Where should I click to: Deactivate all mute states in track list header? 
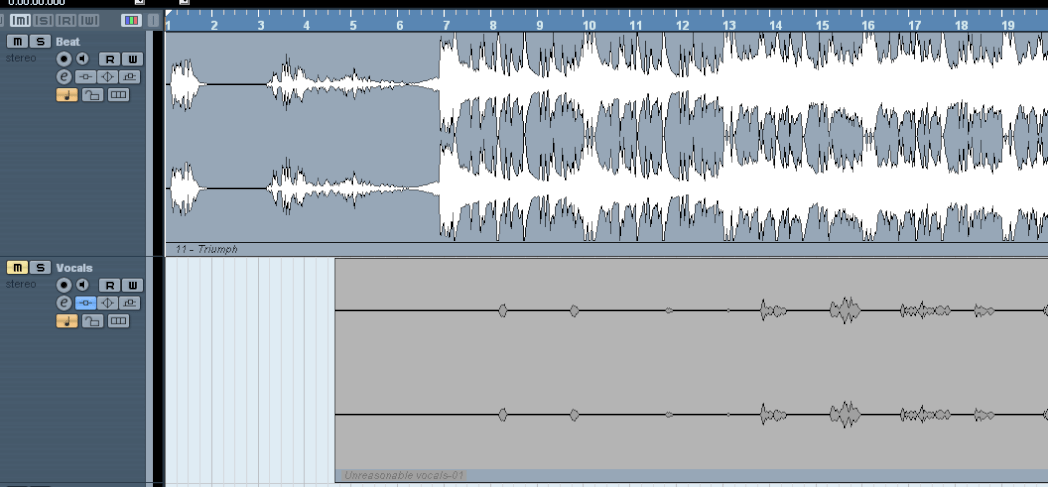click(x=21, y=21)
